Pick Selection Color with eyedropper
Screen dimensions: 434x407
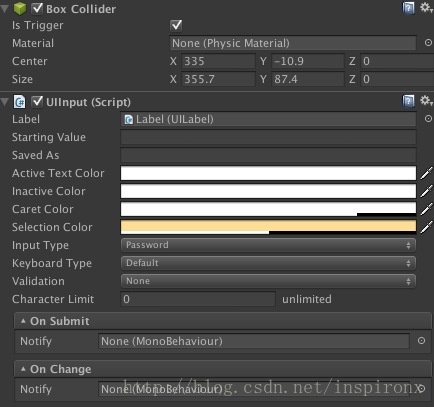click(426, 227)
